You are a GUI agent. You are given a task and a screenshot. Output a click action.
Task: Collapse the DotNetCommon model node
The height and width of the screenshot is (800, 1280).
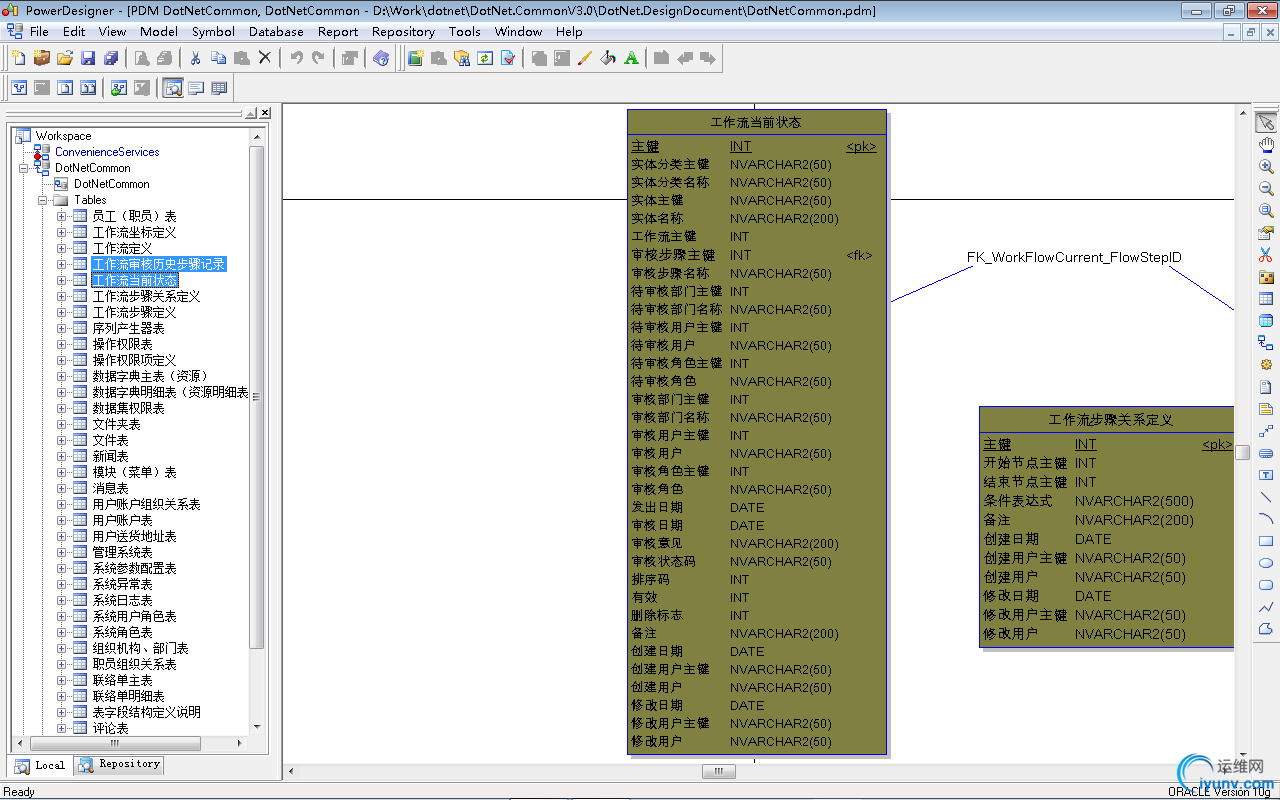[x=24, y=168]
